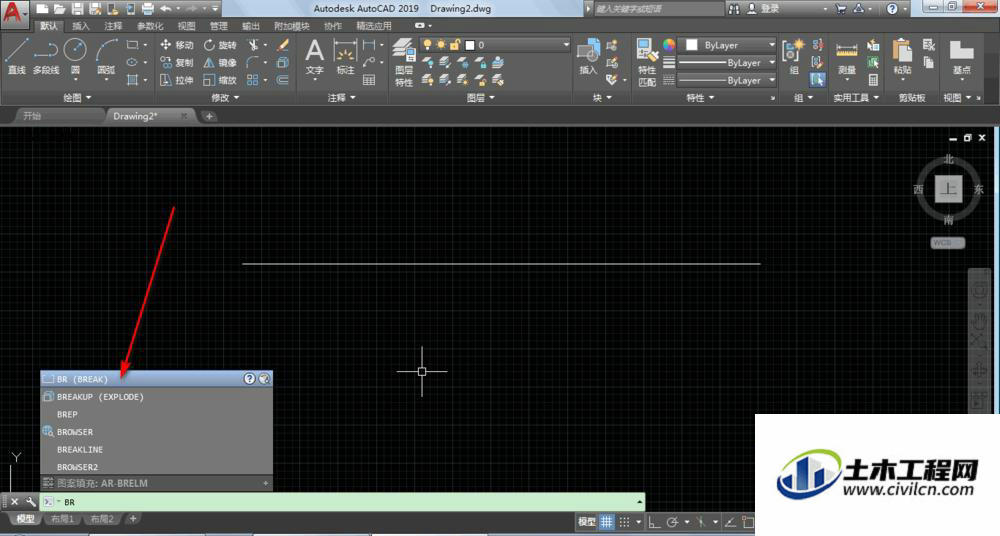Toggle the layer lock padlock icon
Viewport: 1000px width, 536px height.
point(455,45)
